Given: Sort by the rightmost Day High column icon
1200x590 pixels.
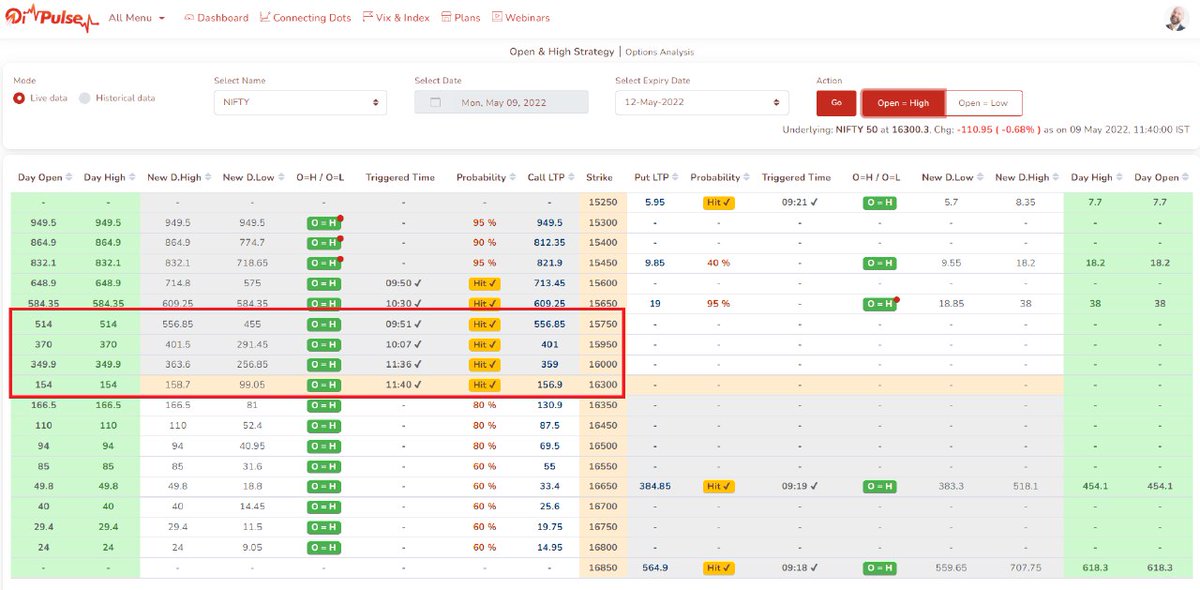Looking at the screenshot, I should pos(1119,178).
